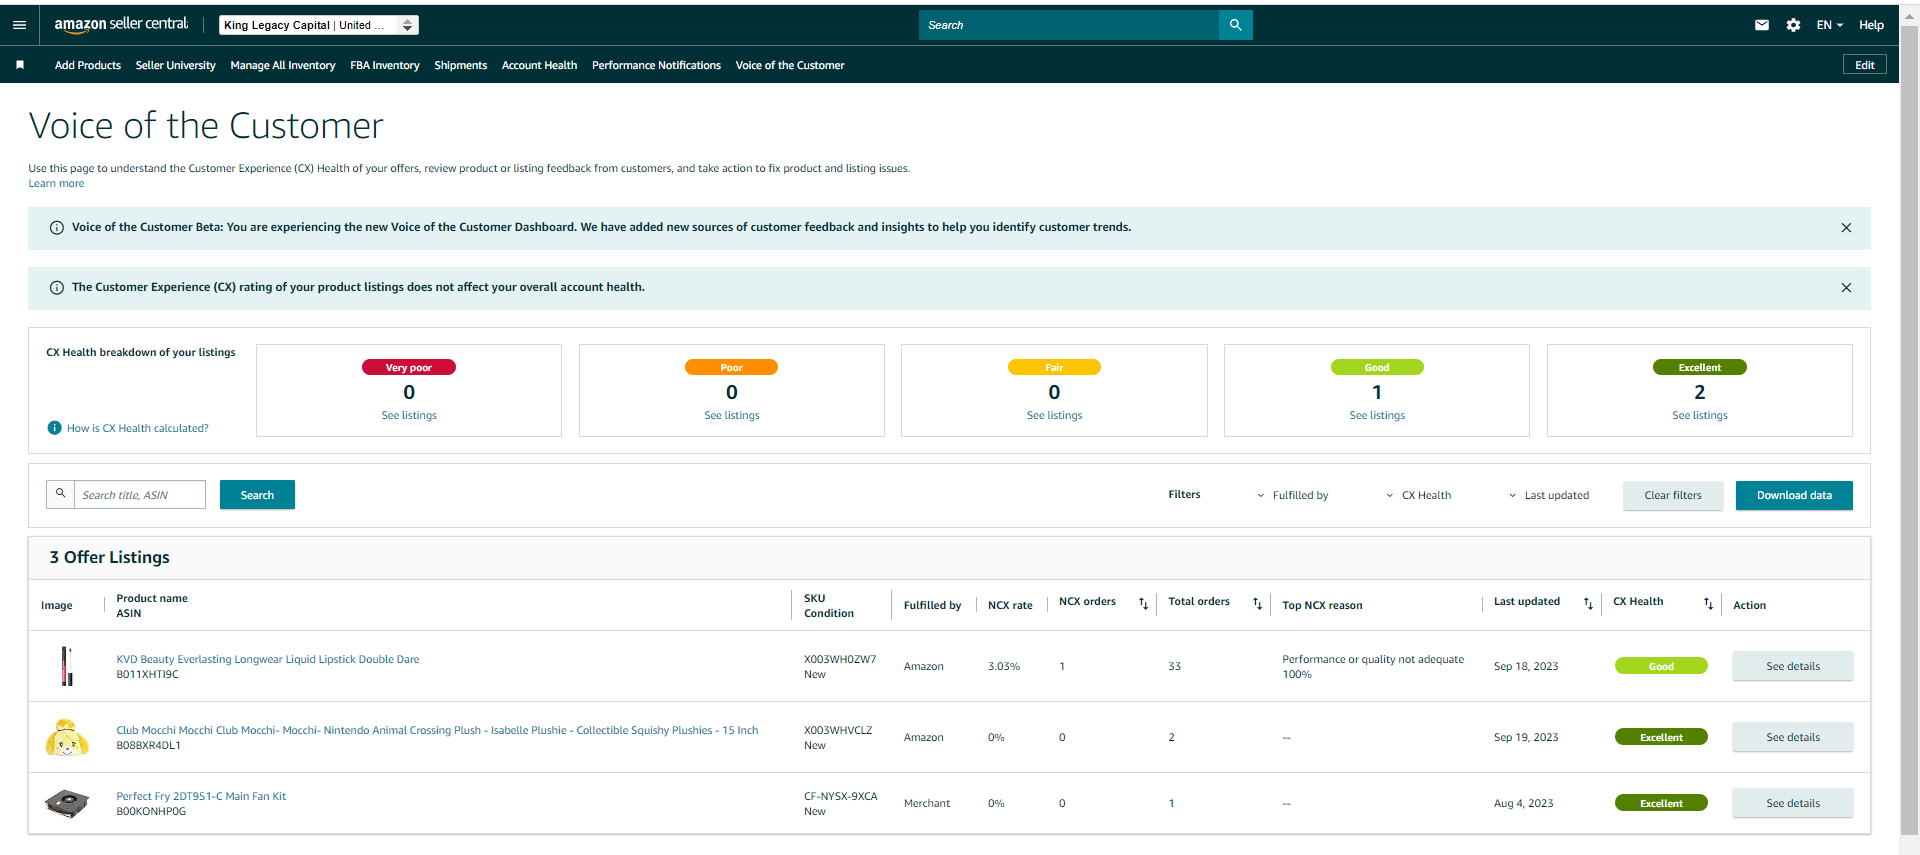Focus the top Search field

pyautogui.click(x=1069, y=25)
